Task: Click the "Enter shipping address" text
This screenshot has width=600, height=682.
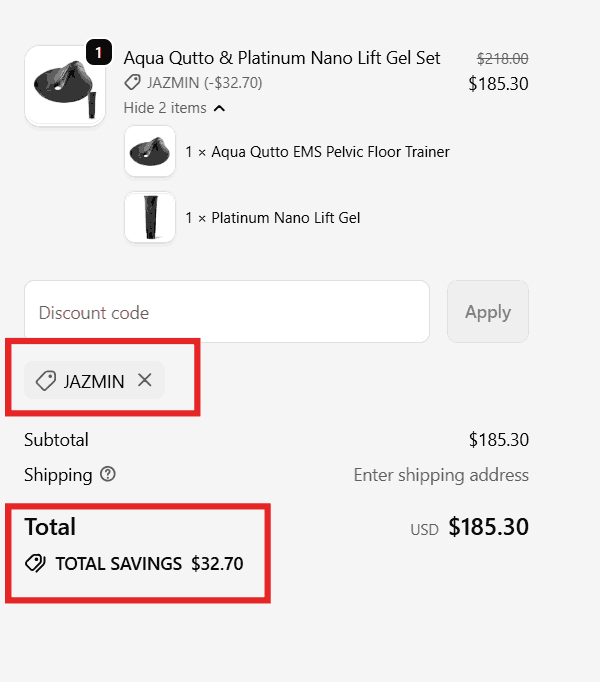Action: pyautogui.click(x=441, y=475)
